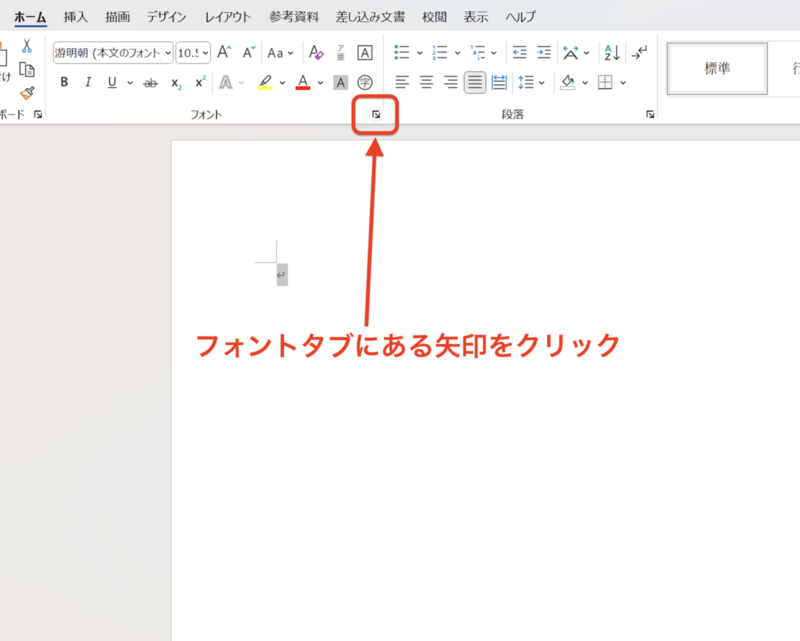Align text left

402,82
